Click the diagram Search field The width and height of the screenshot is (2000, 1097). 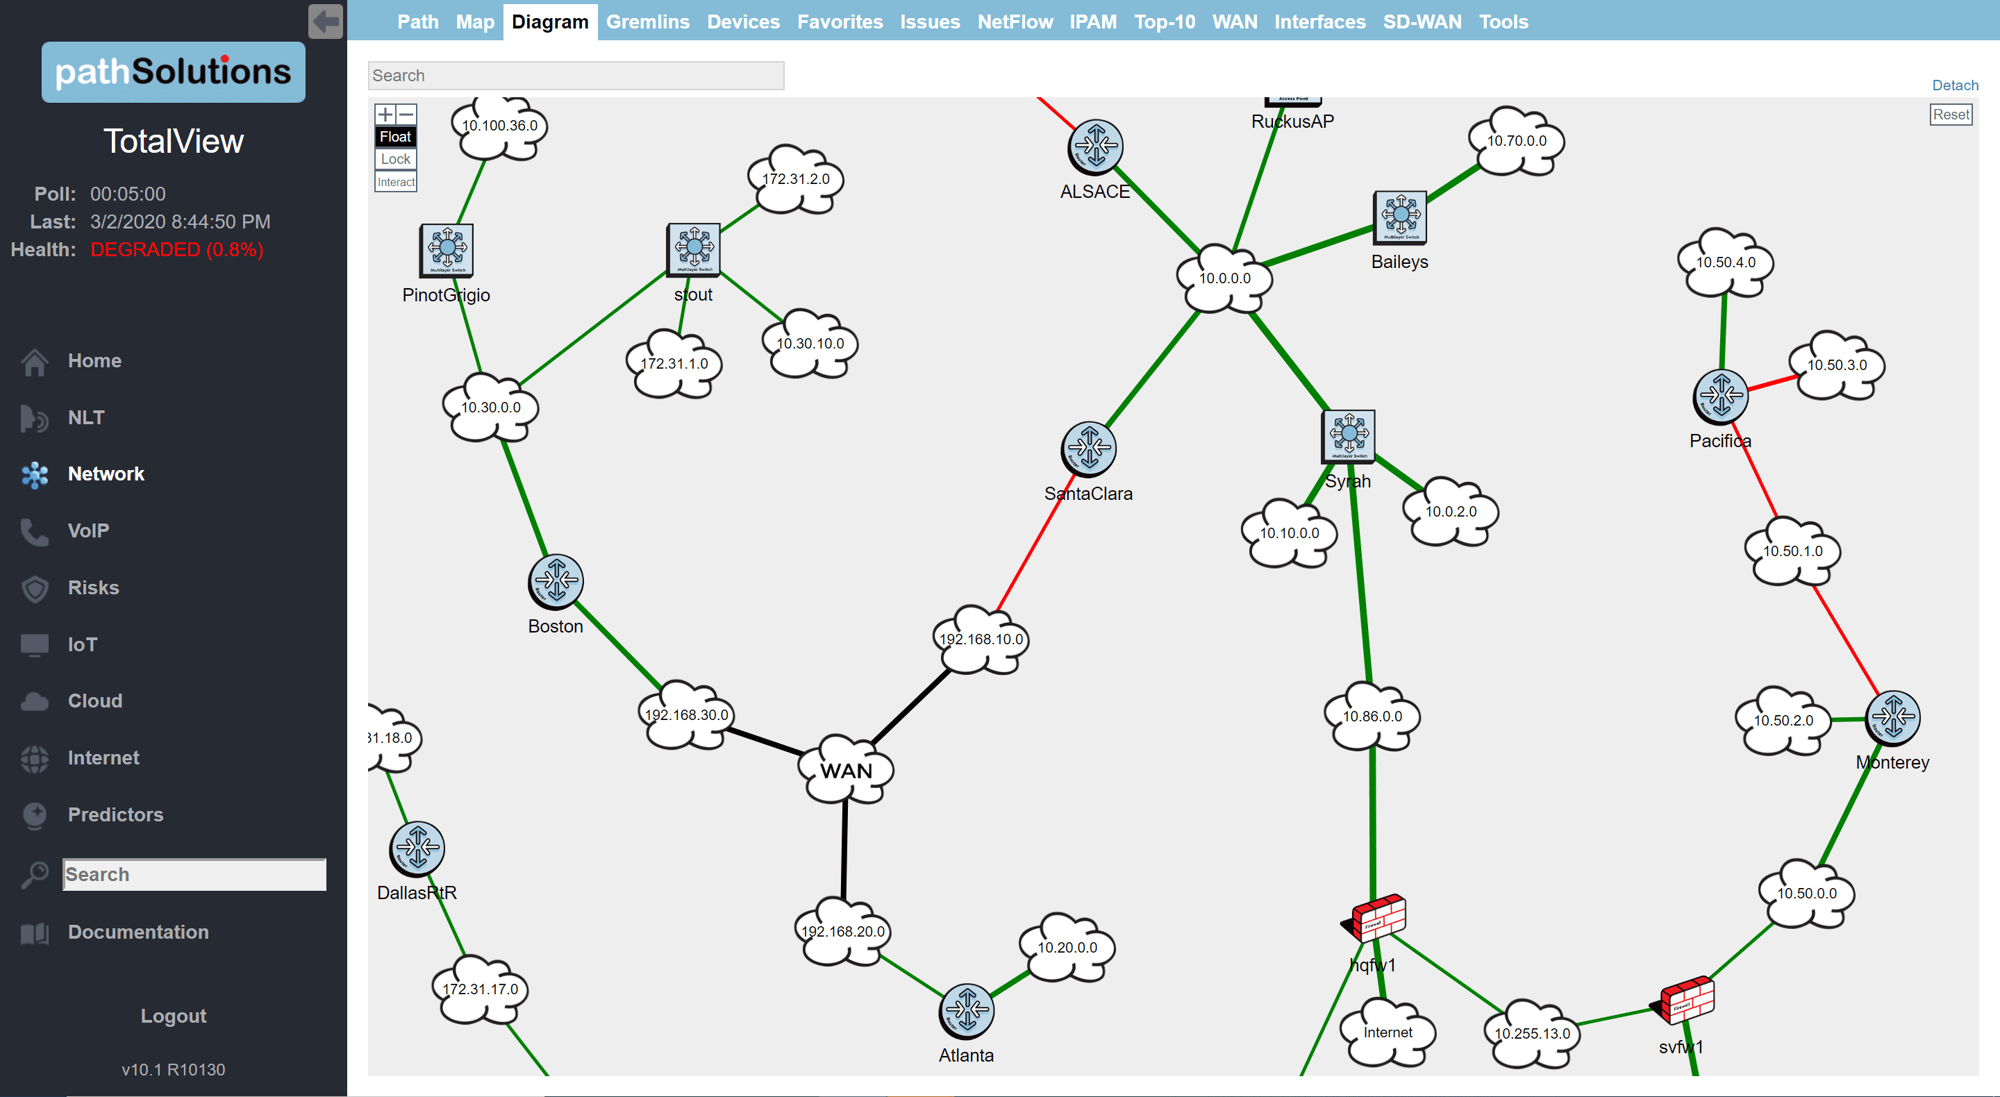[576, 76]
